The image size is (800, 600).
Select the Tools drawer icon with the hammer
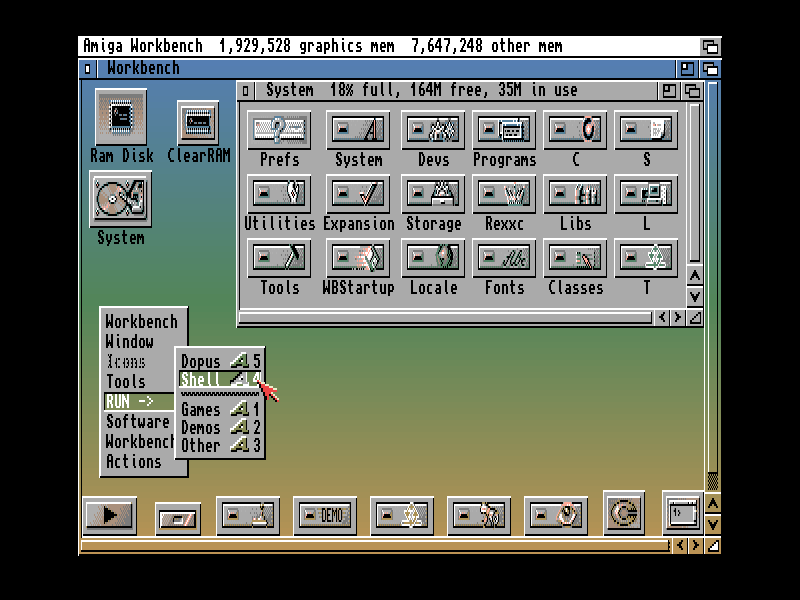click(279, 258)
